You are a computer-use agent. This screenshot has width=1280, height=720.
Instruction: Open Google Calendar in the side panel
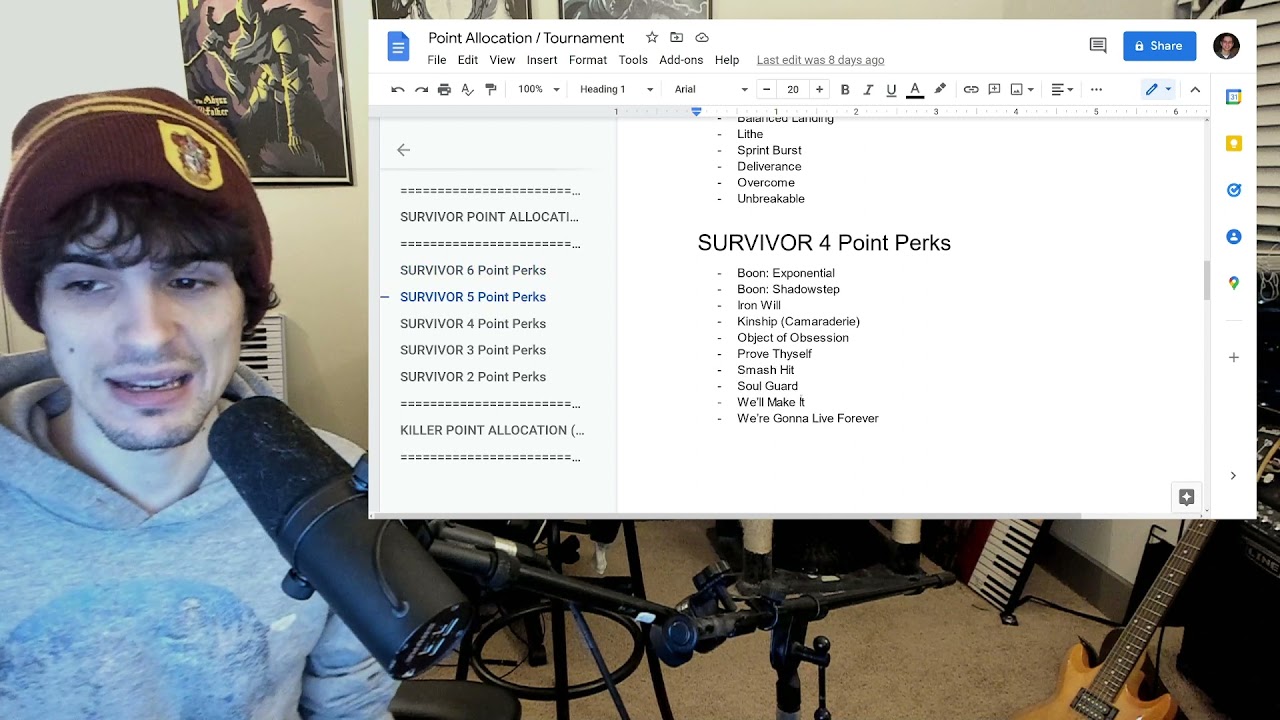coord(1233,97)
